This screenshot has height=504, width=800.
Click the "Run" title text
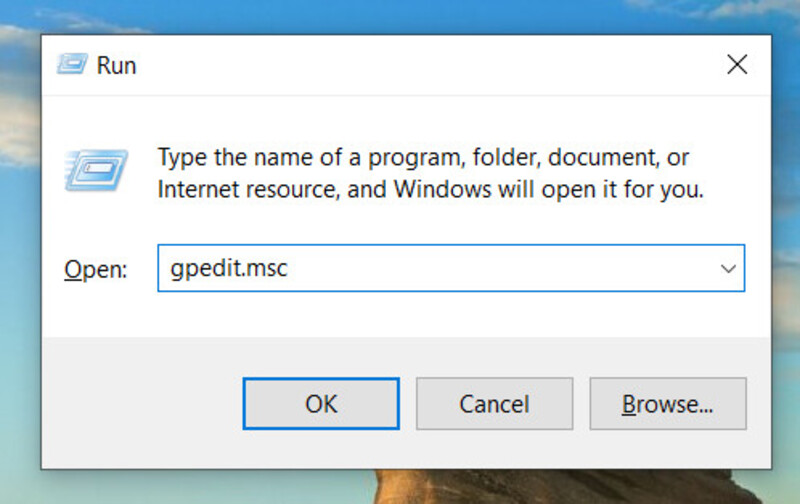click(x=116, y=65)
